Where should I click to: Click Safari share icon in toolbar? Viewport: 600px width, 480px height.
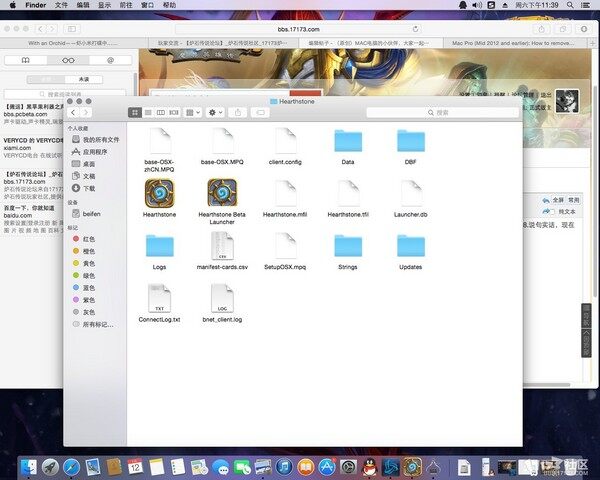tap(541, 29)
